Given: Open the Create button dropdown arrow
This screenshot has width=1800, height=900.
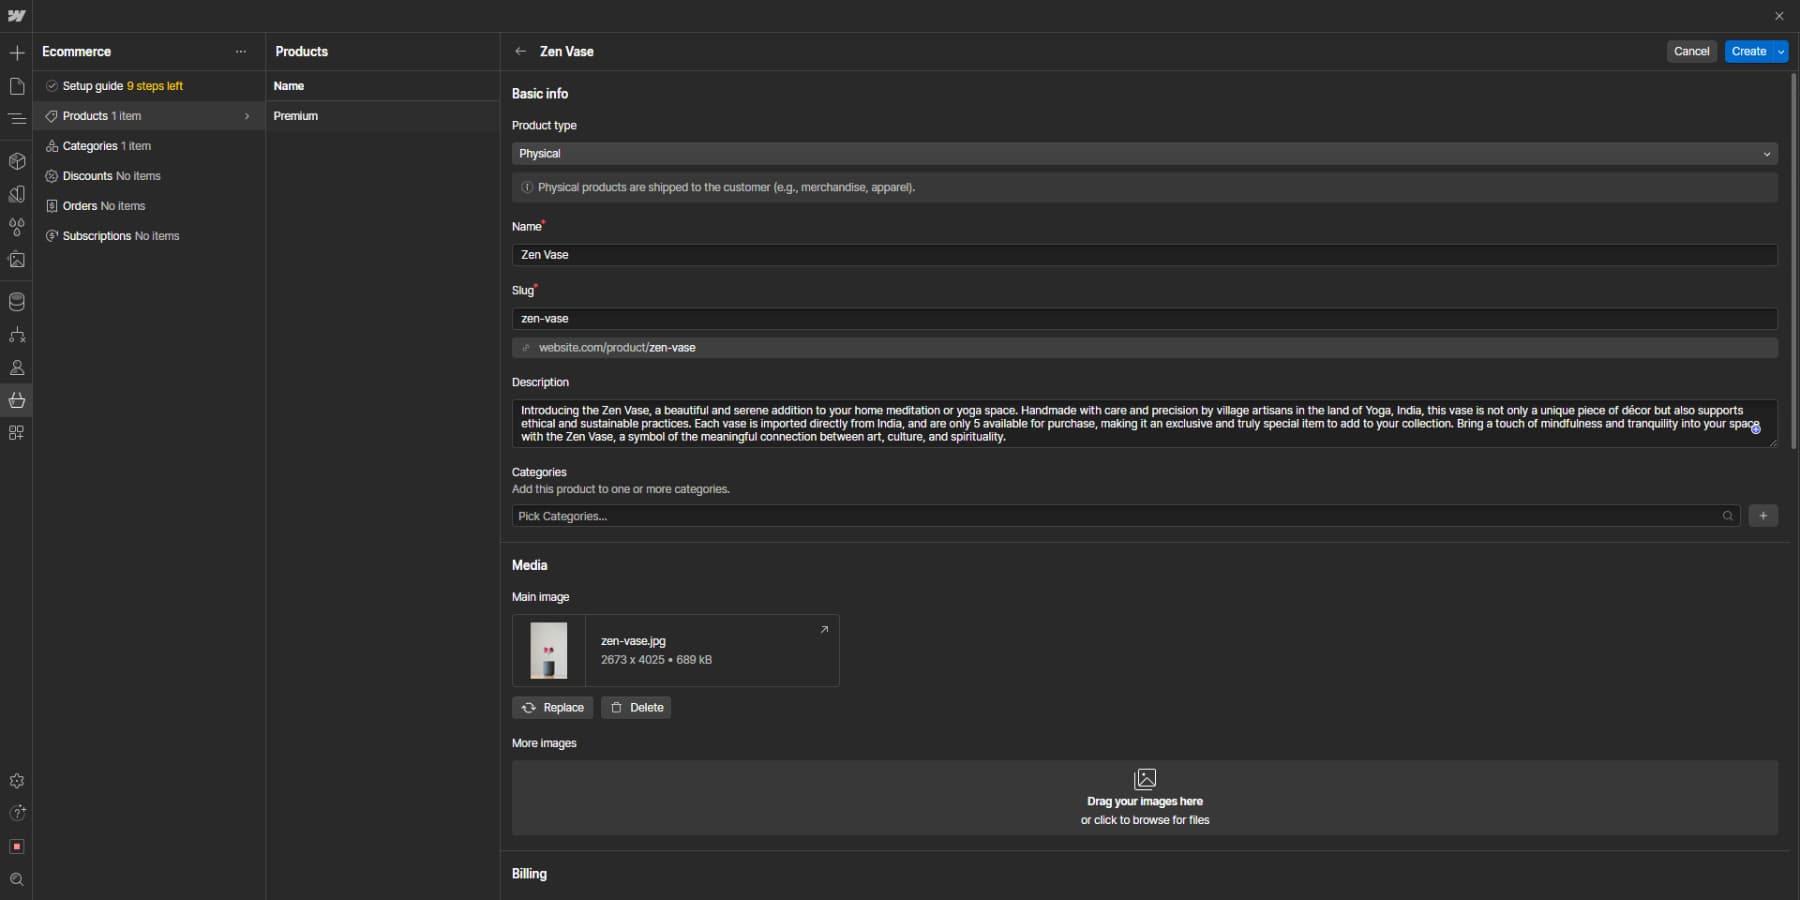Looking at the screenshot, I should [1779, 51].
